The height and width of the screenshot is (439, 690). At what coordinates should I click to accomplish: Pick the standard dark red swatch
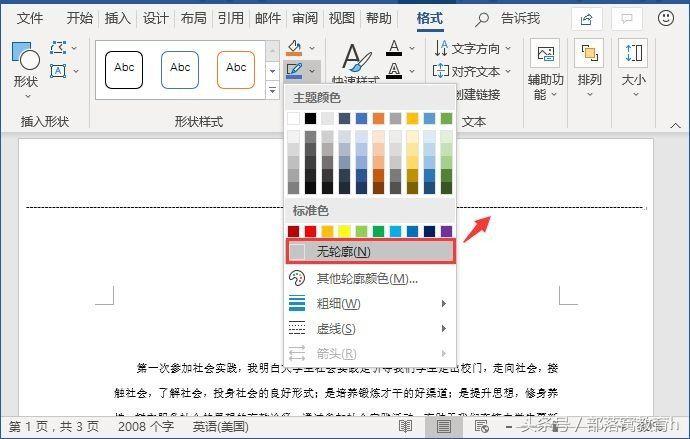pyautogui.click(x=294, y=231)
